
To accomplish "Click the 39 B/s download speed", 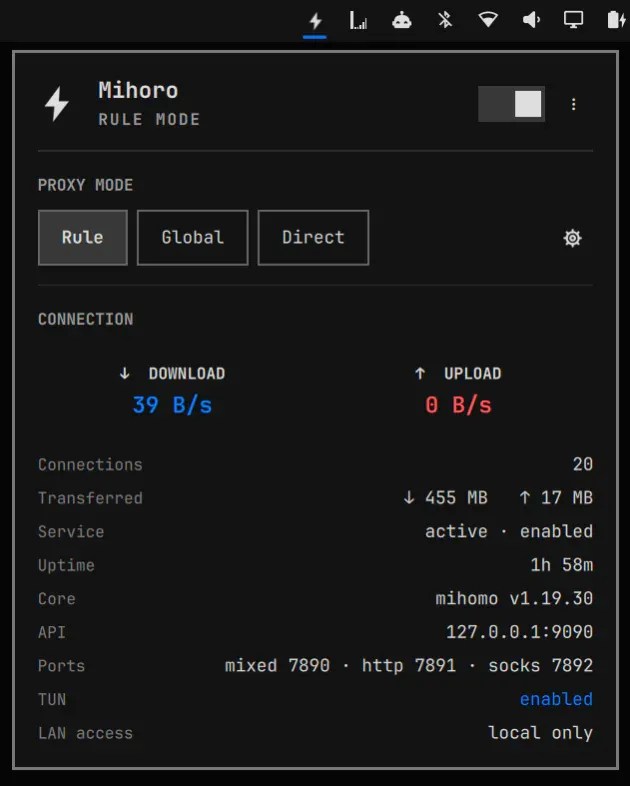I will 172,405.
